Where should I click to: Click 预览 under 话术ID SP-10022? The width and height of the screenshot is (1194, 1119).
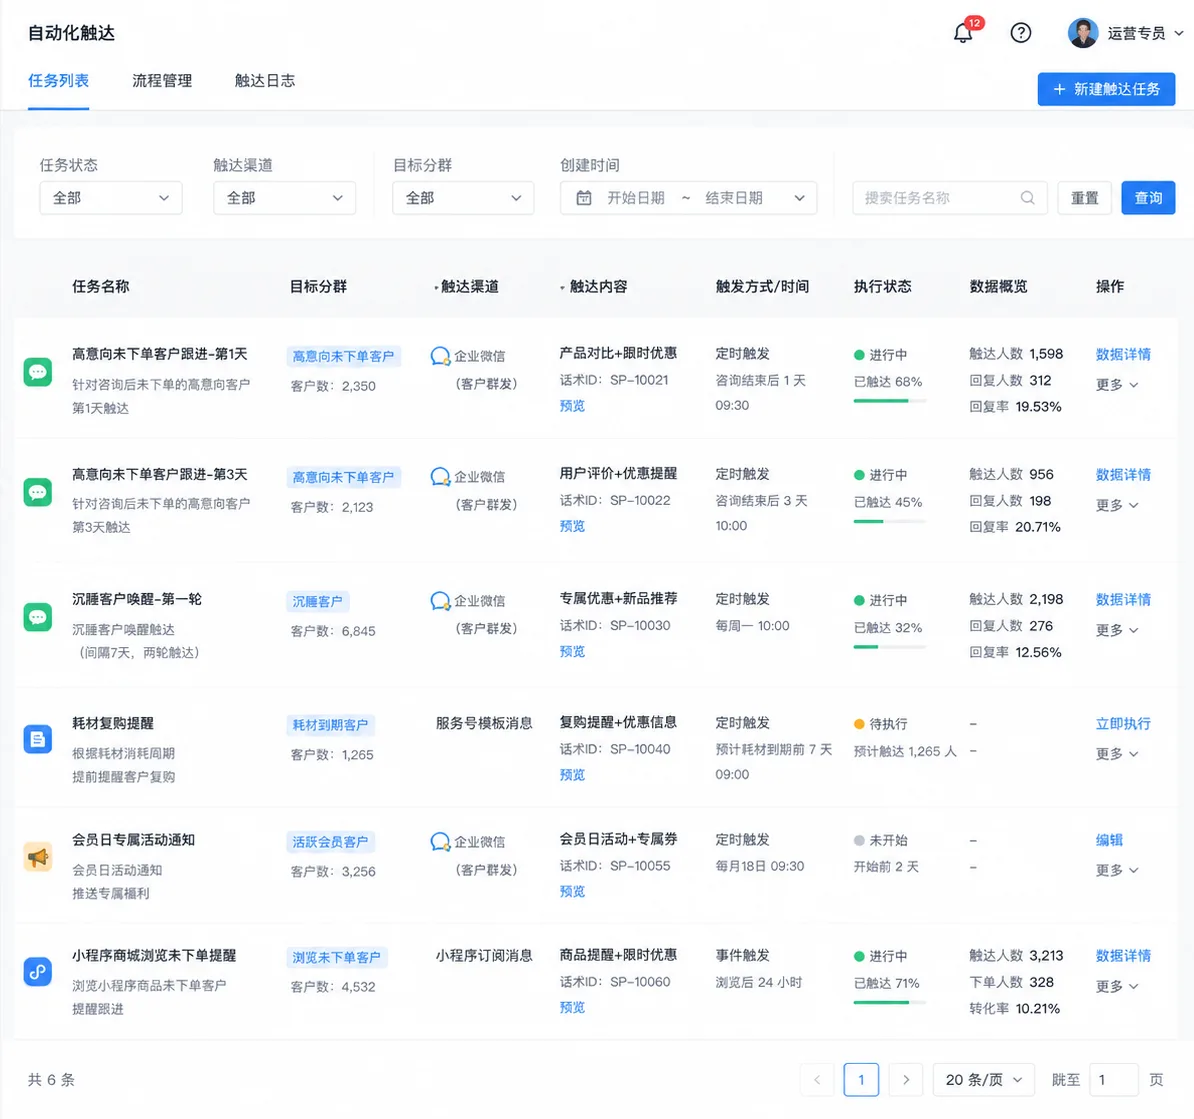[x=573, y=527]
